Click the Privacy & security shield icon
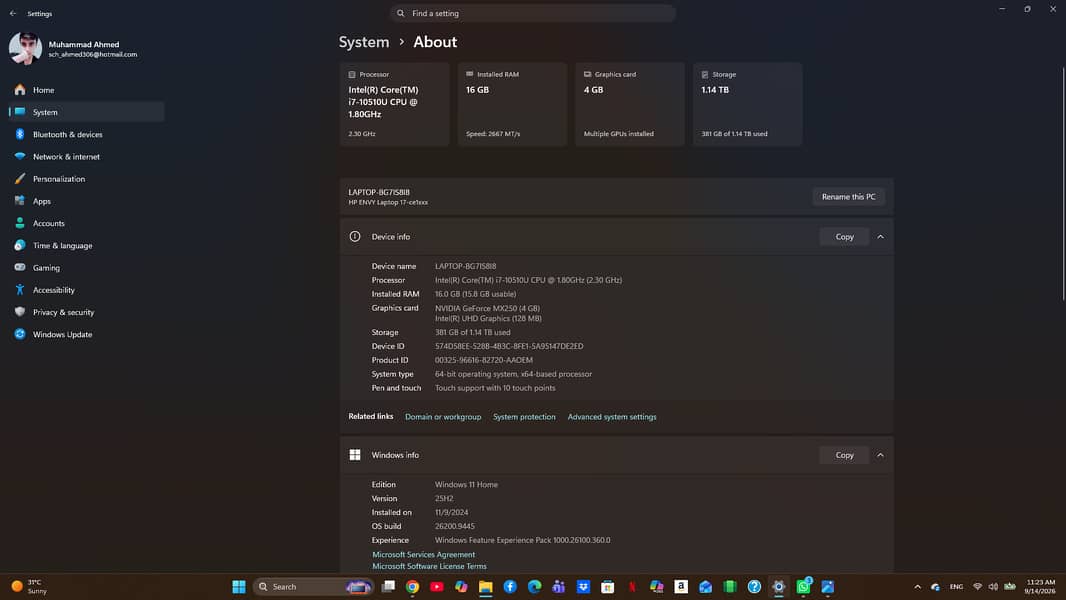Image resolution: width=1066 pixels, height=600 pixels. point(20,312)
